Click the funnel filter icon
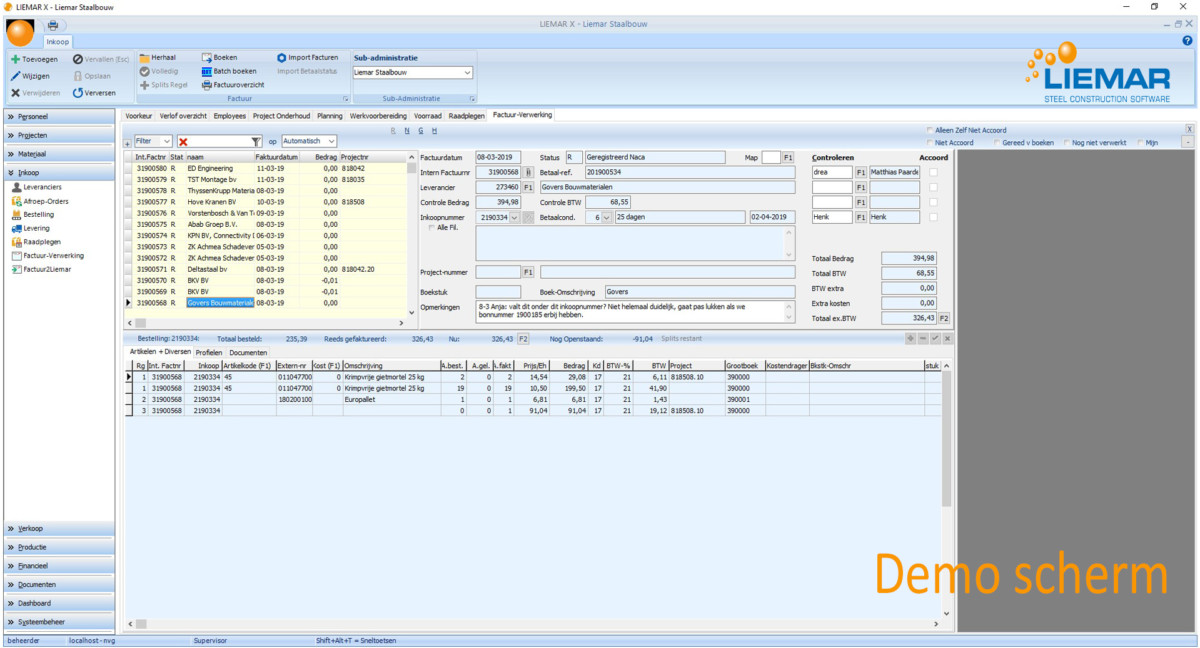The width and height of the screenshot is (1200, 648). coord(256,142)
